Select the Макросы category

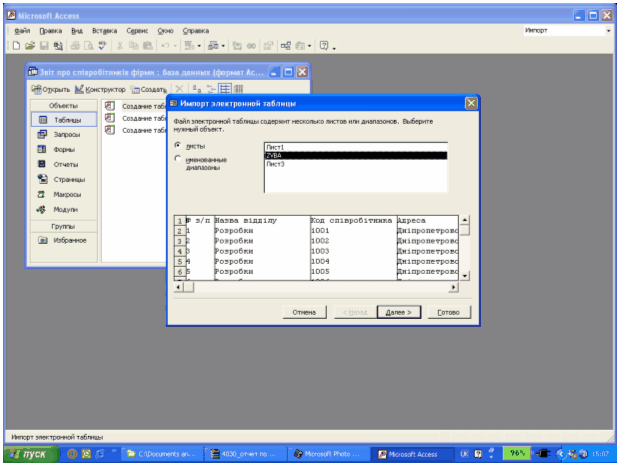66,194
